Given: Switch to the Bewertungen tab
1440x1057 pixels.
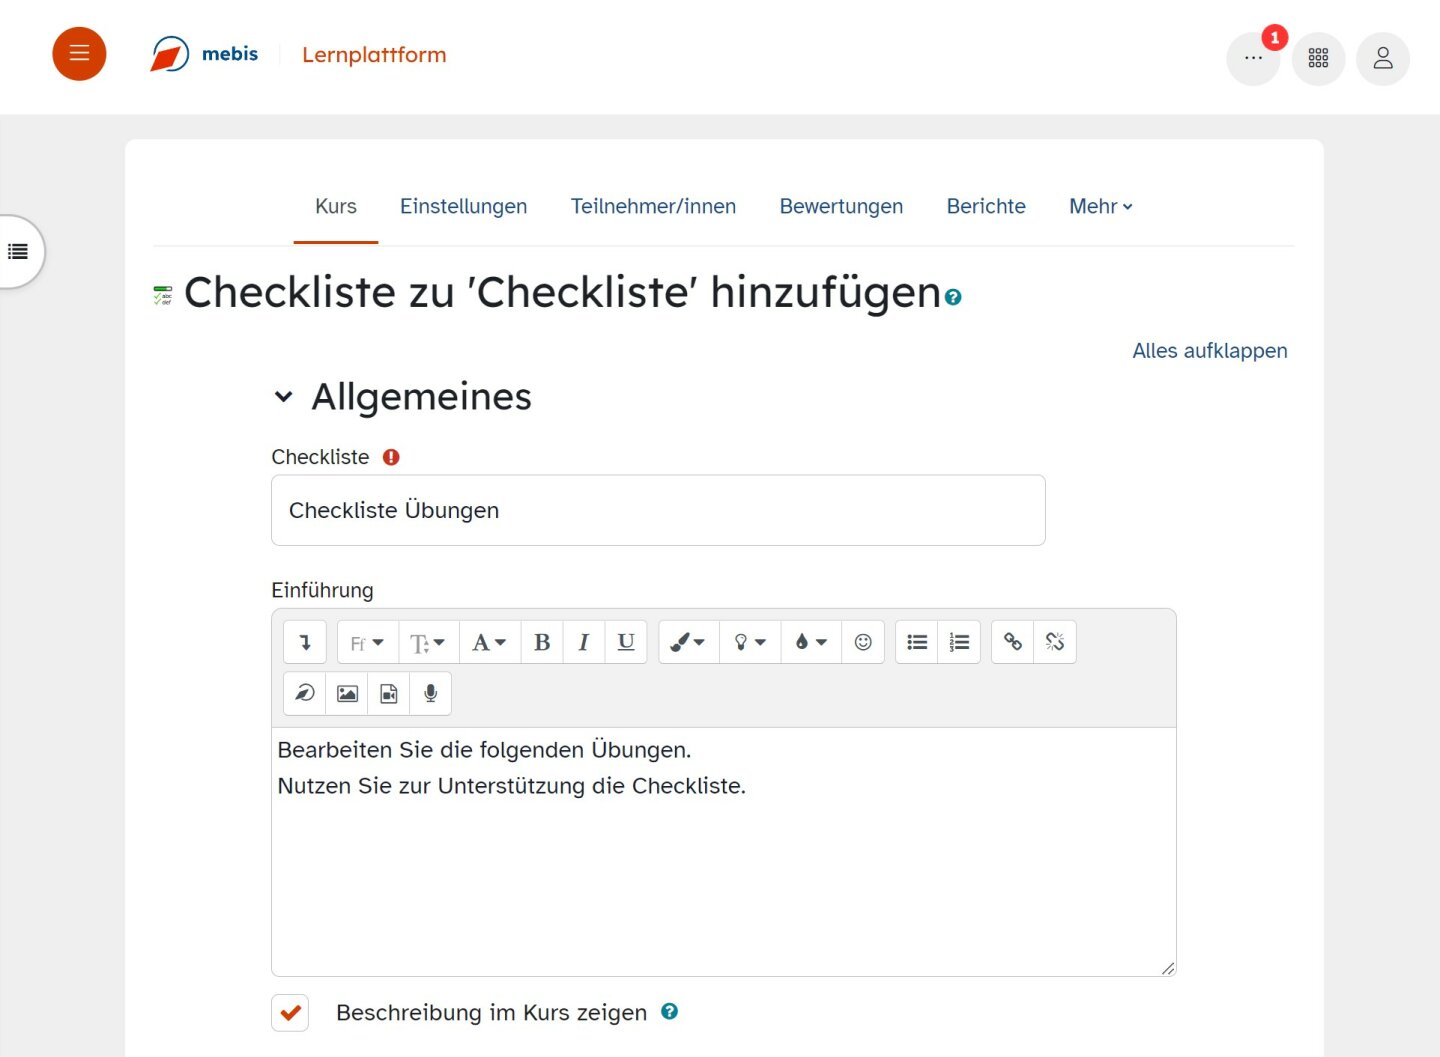Looking at the screenshot, I should (x=840, y=206).
